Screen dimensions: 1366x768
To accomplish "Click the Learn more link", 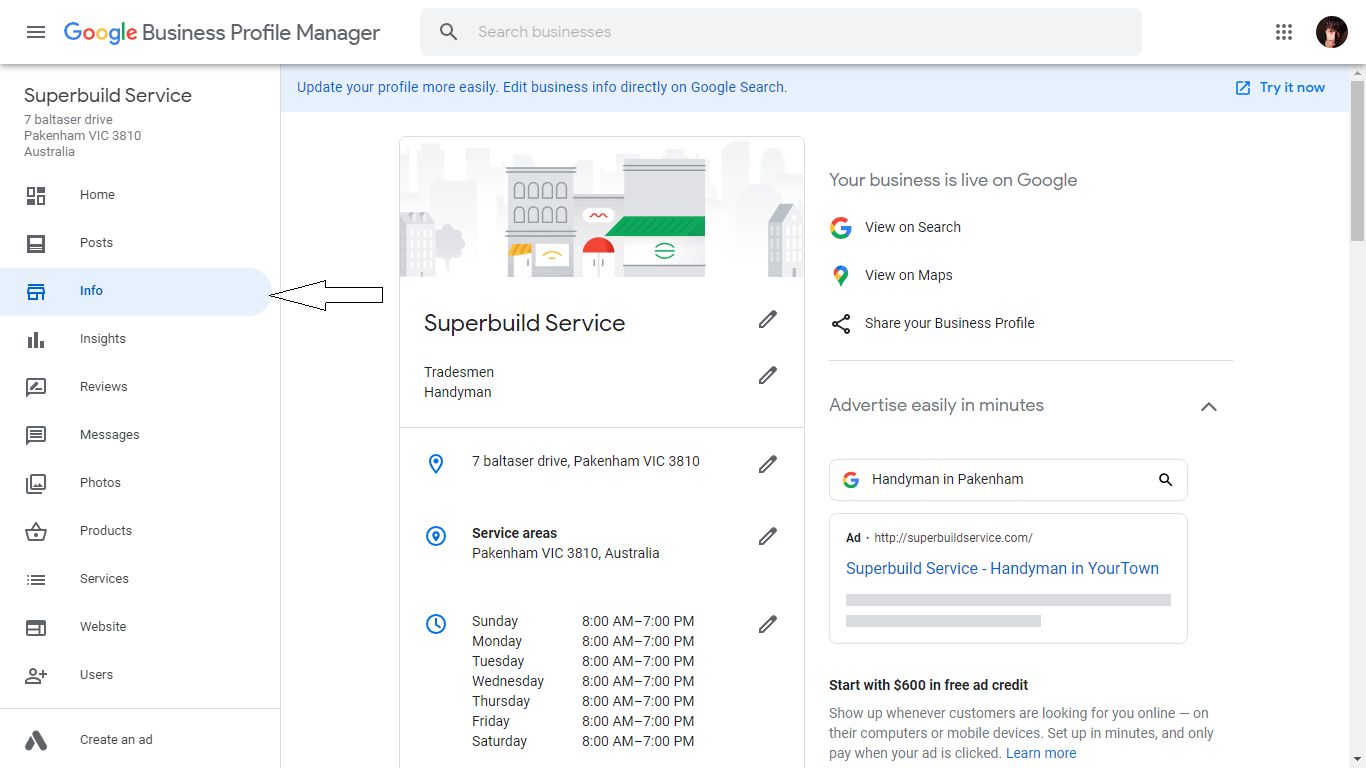I will click(1041, 753).
